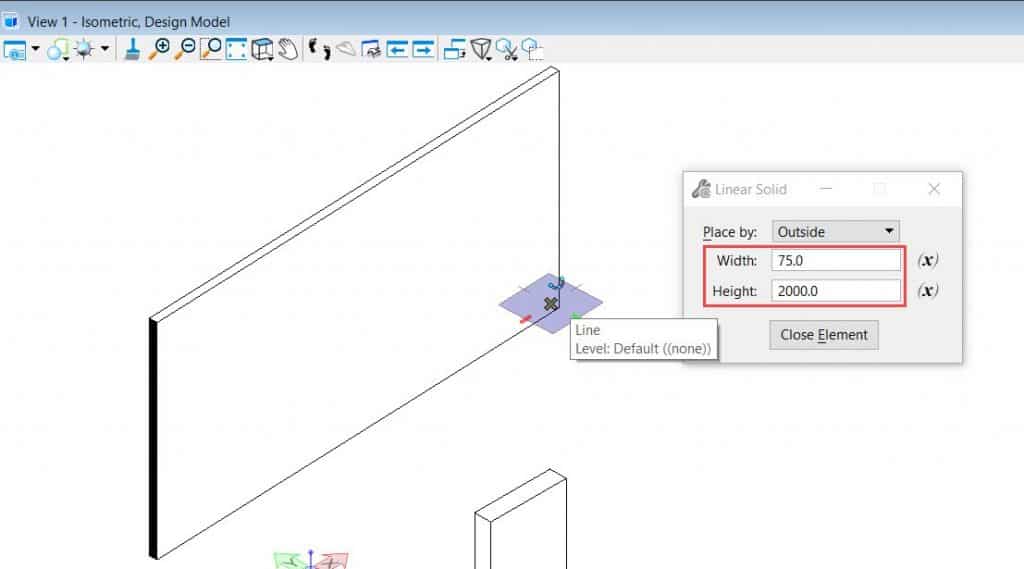Select the Zoom In tool
The image size is (1024, 569).
coord(159,49)
